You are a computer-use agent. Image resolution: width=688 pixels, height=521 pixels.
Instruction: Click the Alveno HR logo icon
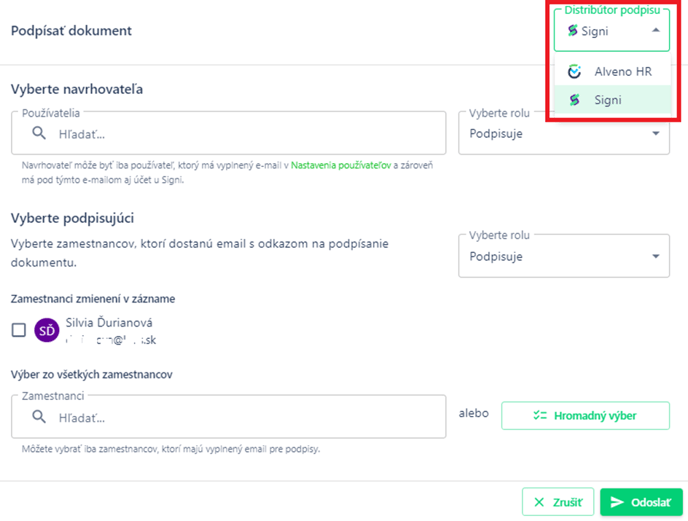click(574, 71)
